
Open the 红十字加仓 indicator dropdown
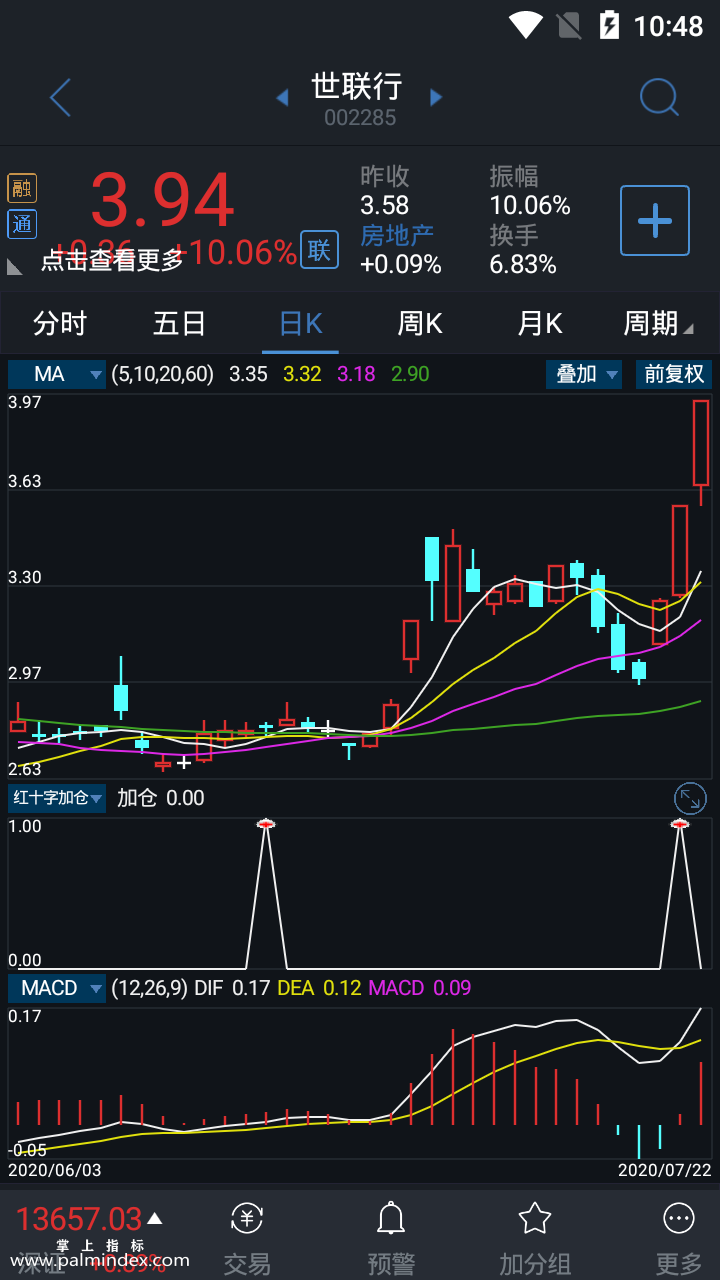57,798
